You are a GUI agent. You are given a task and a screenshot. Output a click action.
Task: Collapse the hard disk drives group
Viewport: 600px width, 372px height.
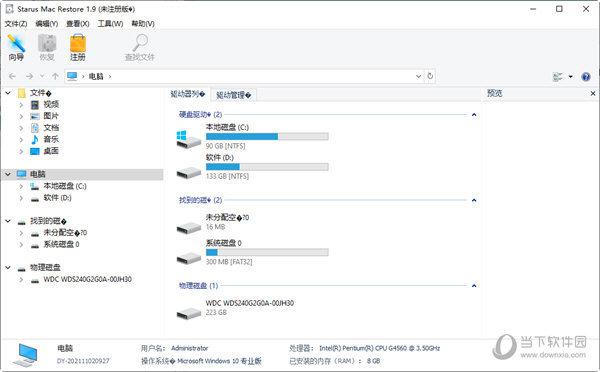tap(474, 114)
